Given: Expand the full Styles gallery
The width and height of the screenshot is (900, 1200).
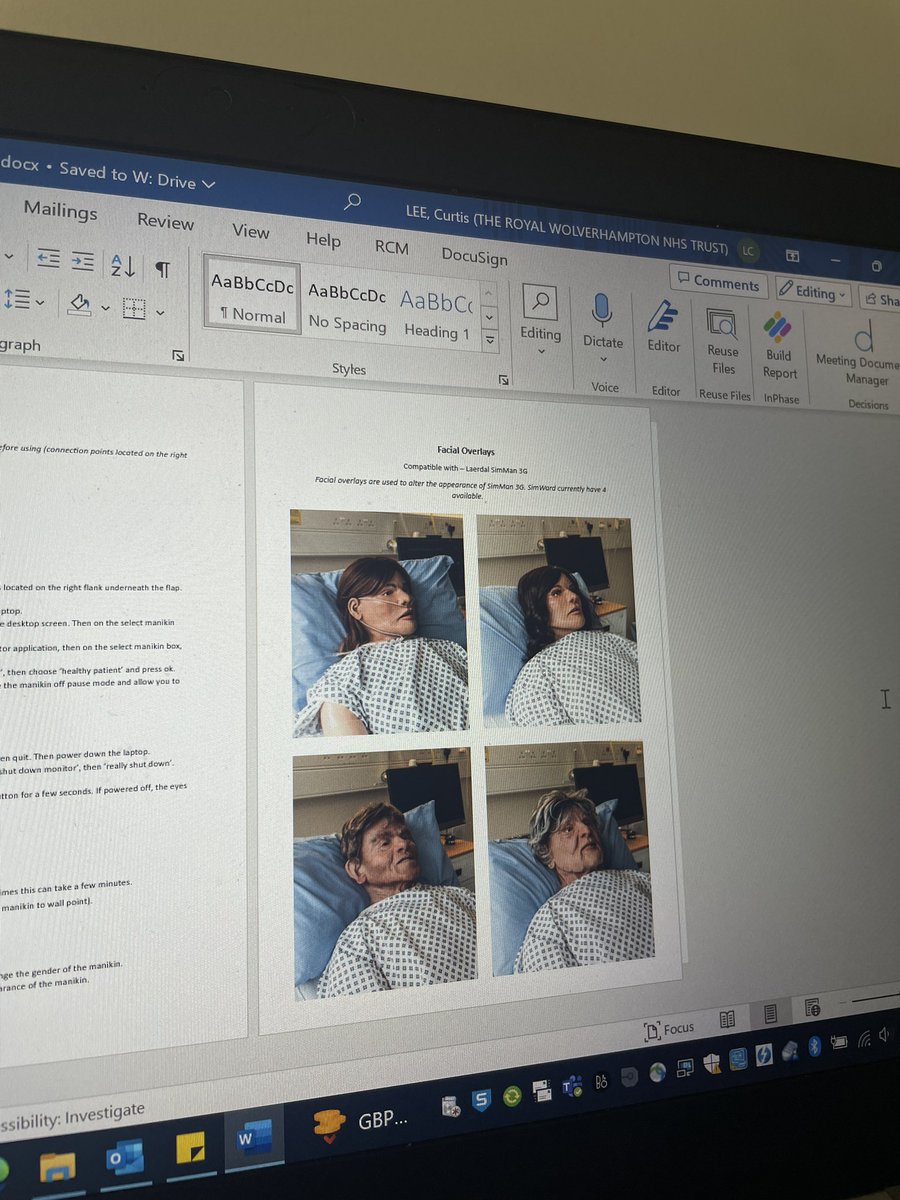Looking at the screenshot, I should [490, 339].
